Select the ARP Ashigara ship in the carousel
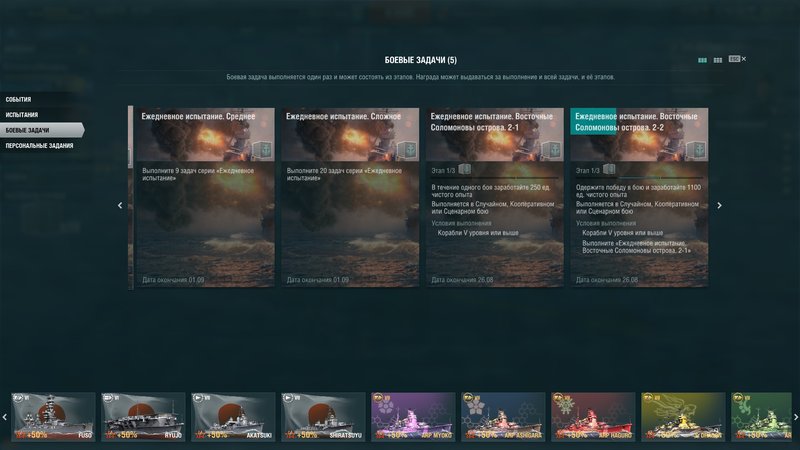Viewport: 800px width, 450px height. (503, 416)
